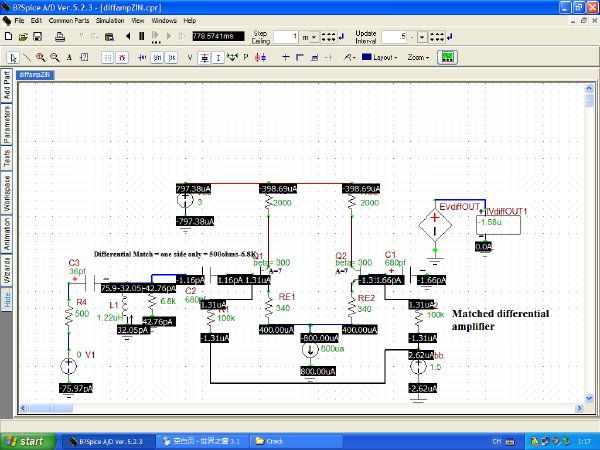This screenshot has height=450, width=600.
Task: Open the Parameters side tab
Action: [7, 124]
